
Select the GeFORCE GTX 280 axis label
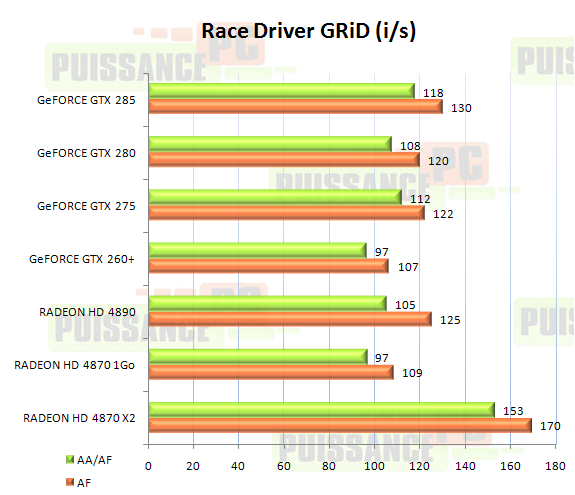[86, 153]
